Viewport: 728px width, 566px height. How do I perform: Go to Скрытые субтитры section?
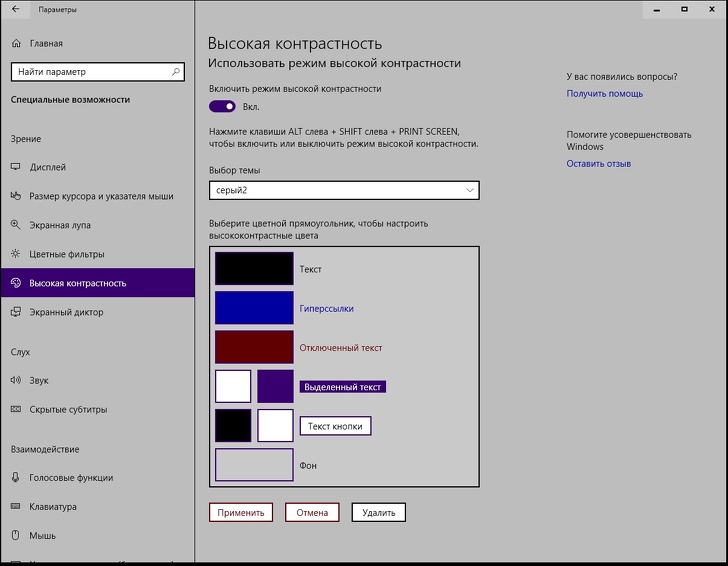(x=68, y=410)
